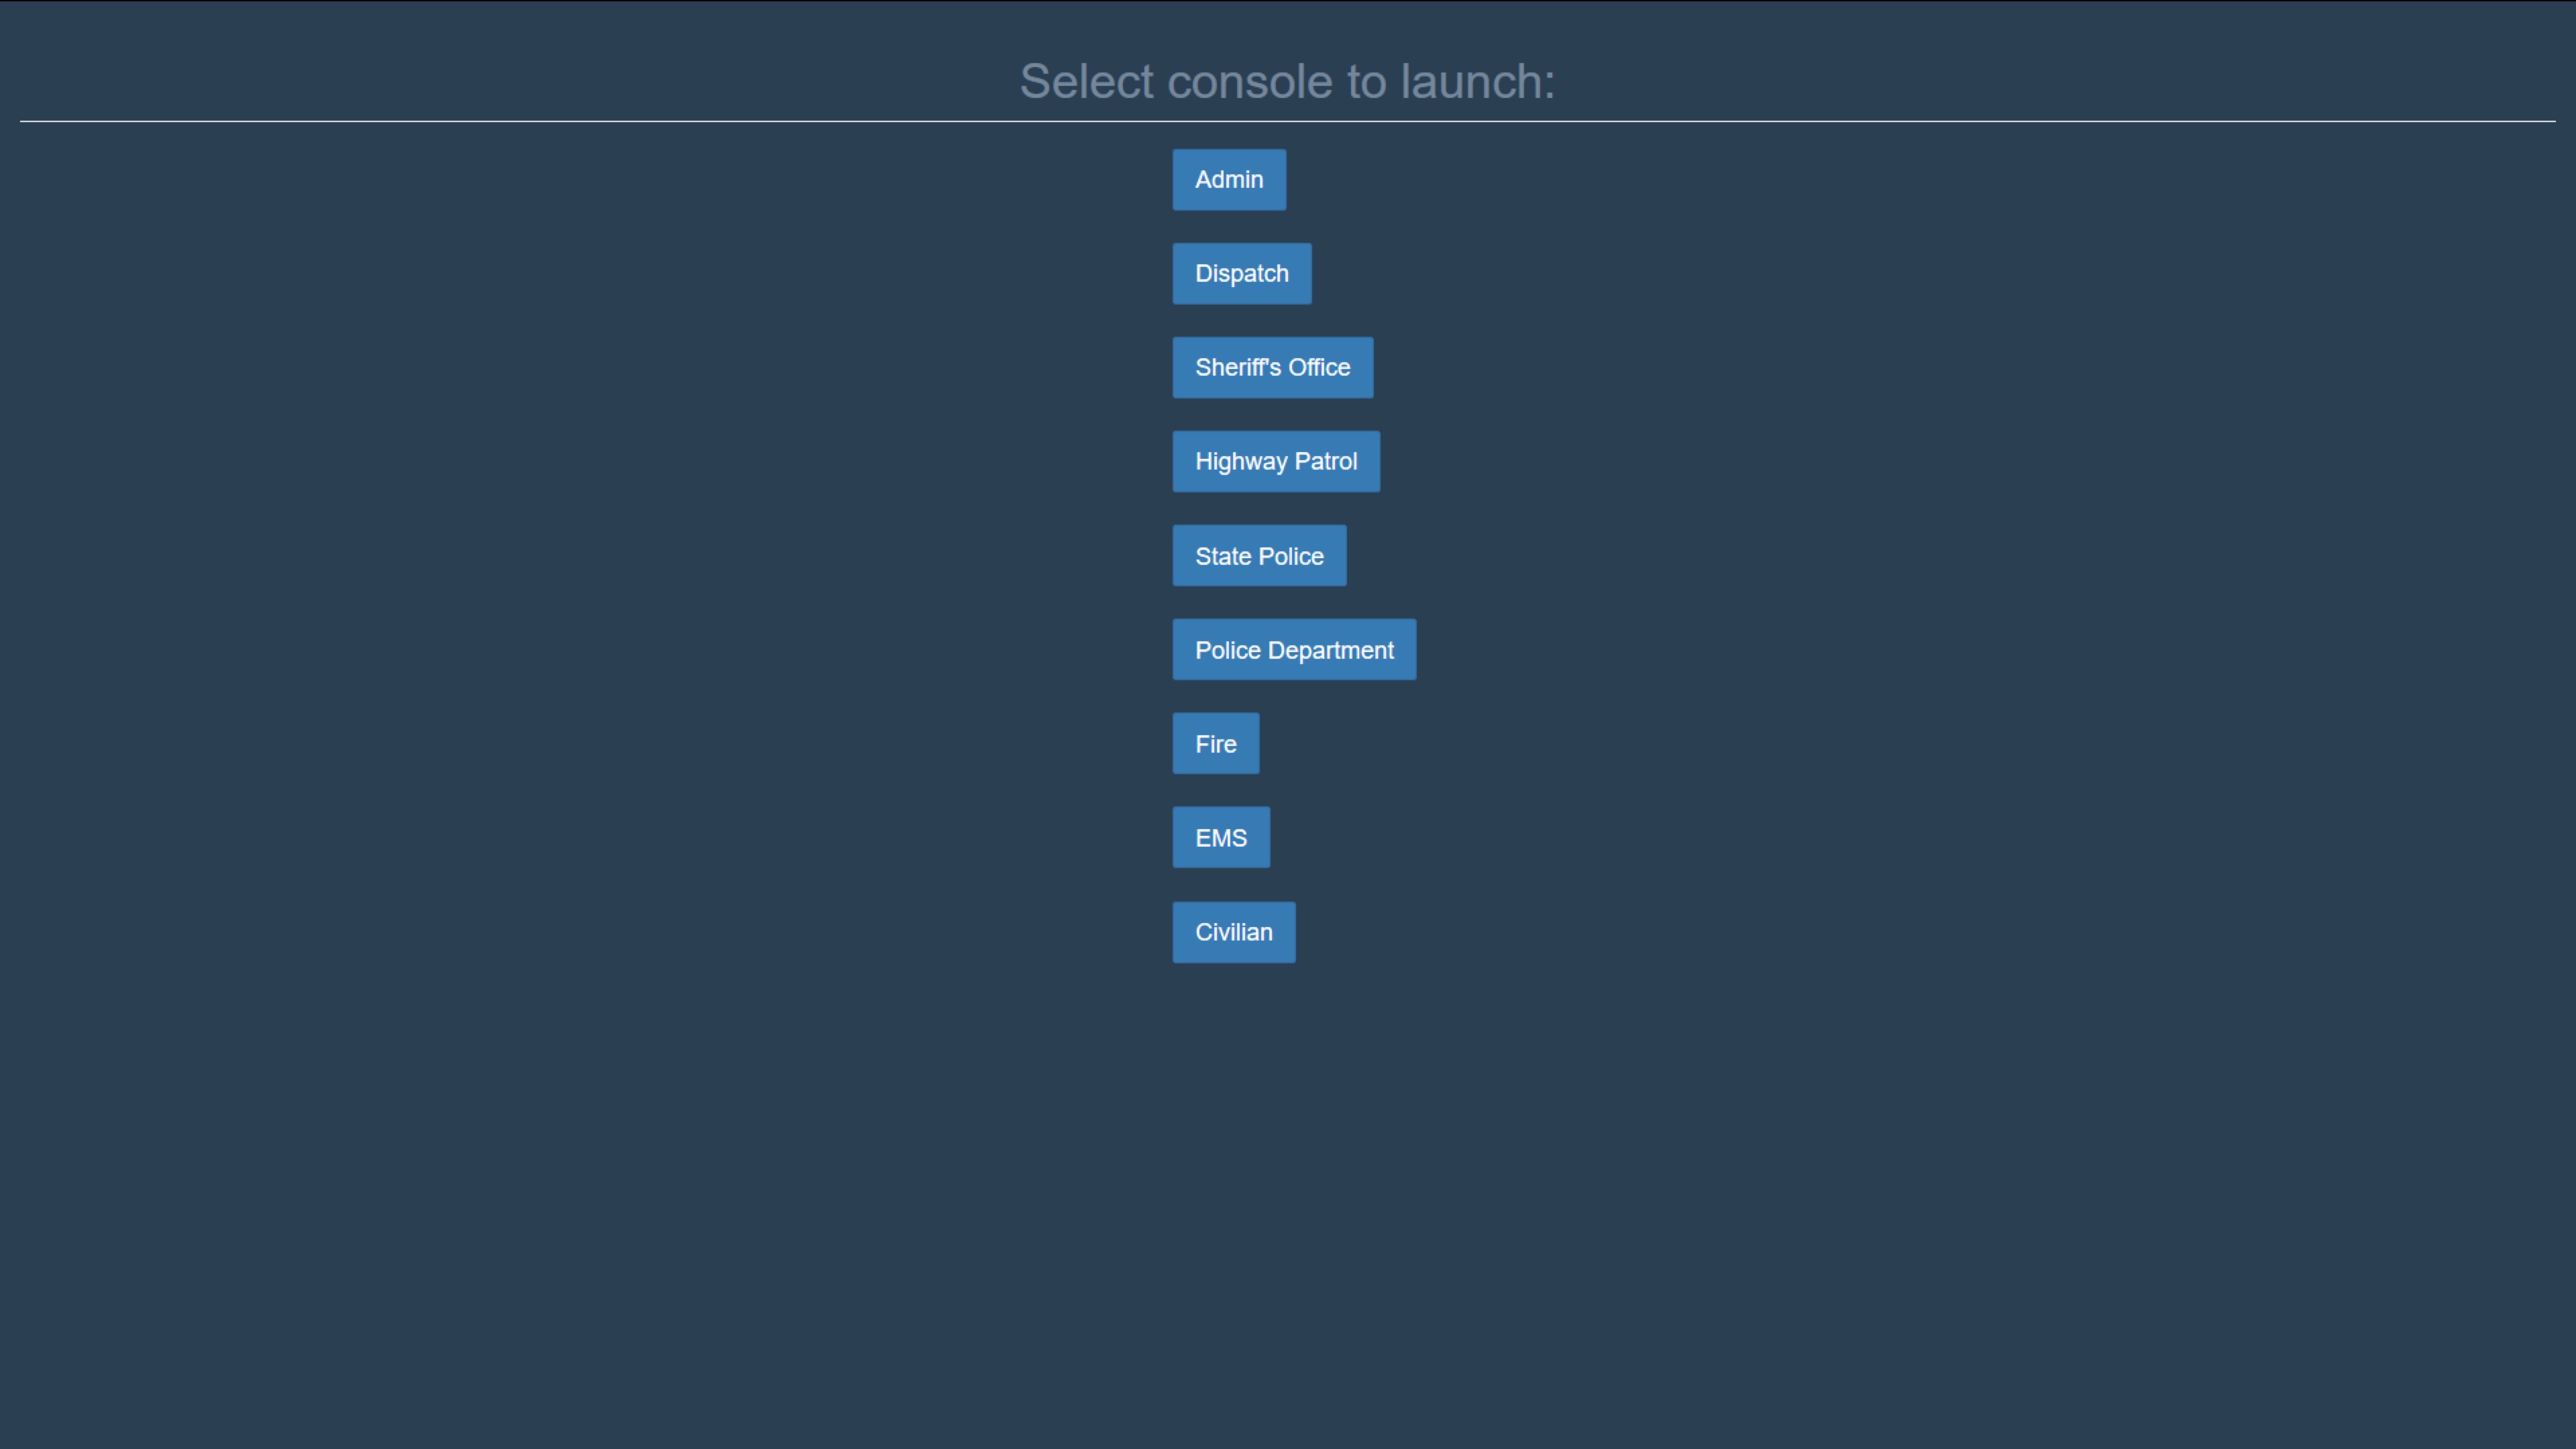Select the Sheriff's Office console
This screenshot has height=1449, width=2576.
(x=1273, y=368)
